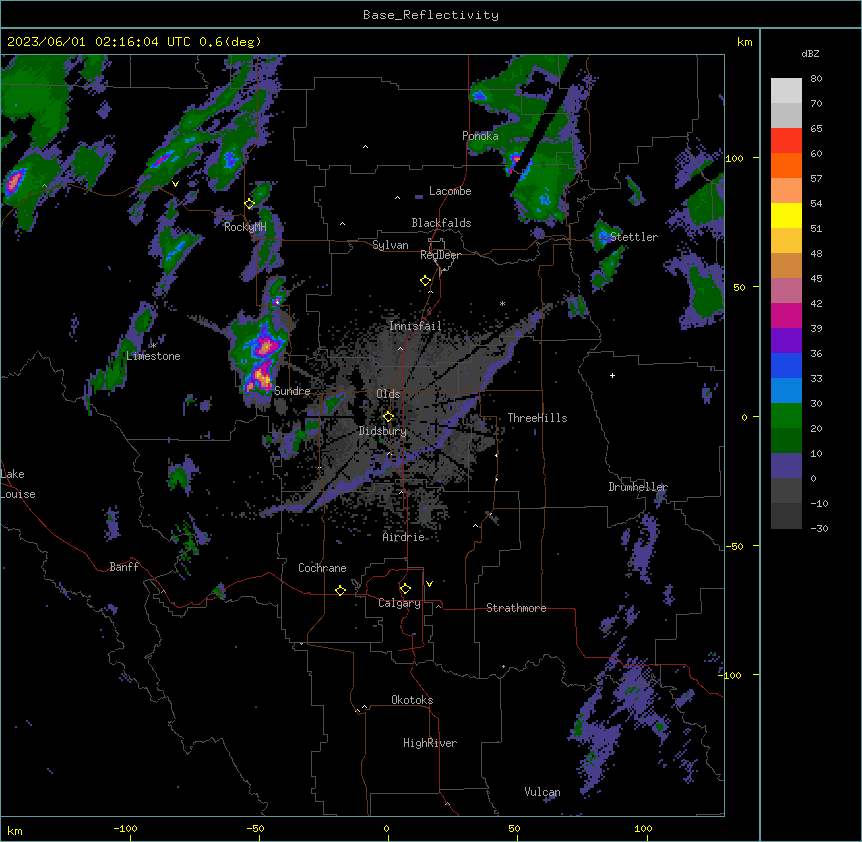Select the slate purple 0-10 dBZ legend swatch
This screenshot has width=862, height=842.
pos(786,466)
